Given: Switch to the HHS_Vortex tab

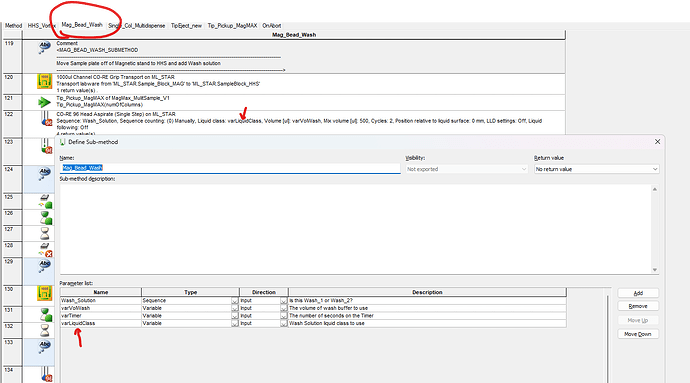Looking at the screenshot, I should [x=41, y=26].
